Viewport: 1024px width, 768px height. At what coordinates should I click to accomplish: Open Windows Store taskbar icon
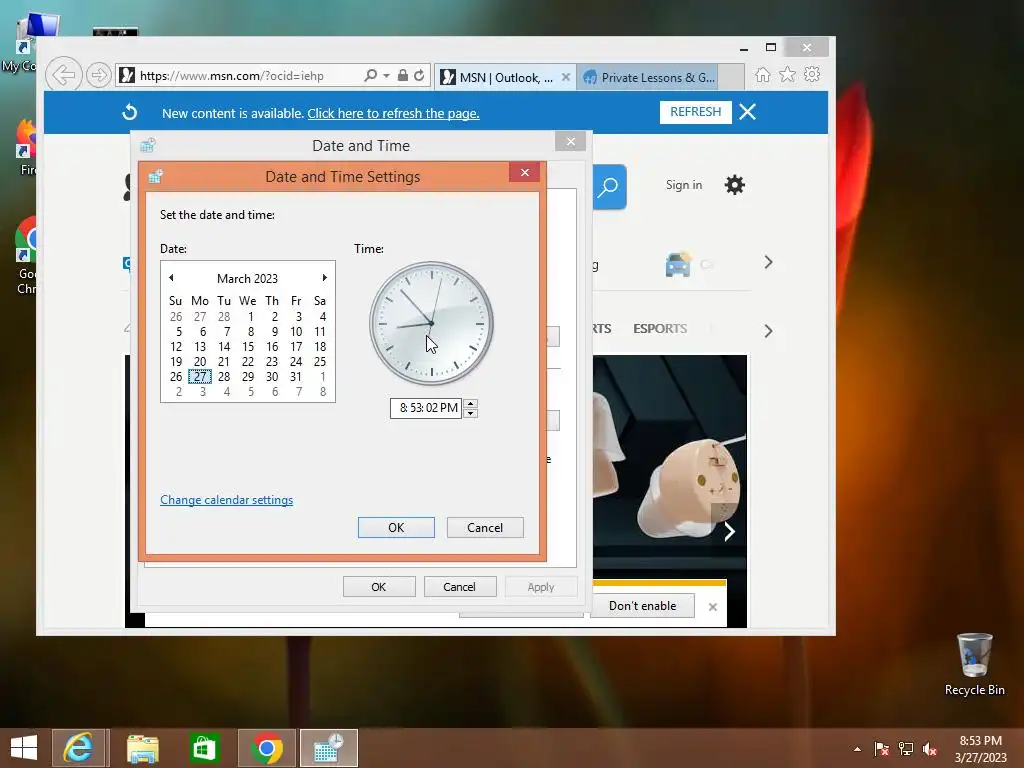pos(204,748)
